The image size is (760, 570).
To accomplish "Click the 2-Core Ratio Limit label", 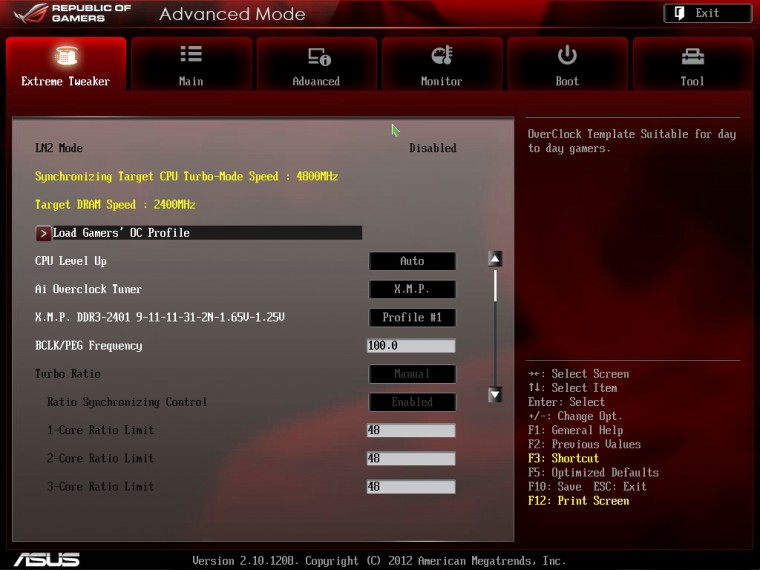I will 100,458.
